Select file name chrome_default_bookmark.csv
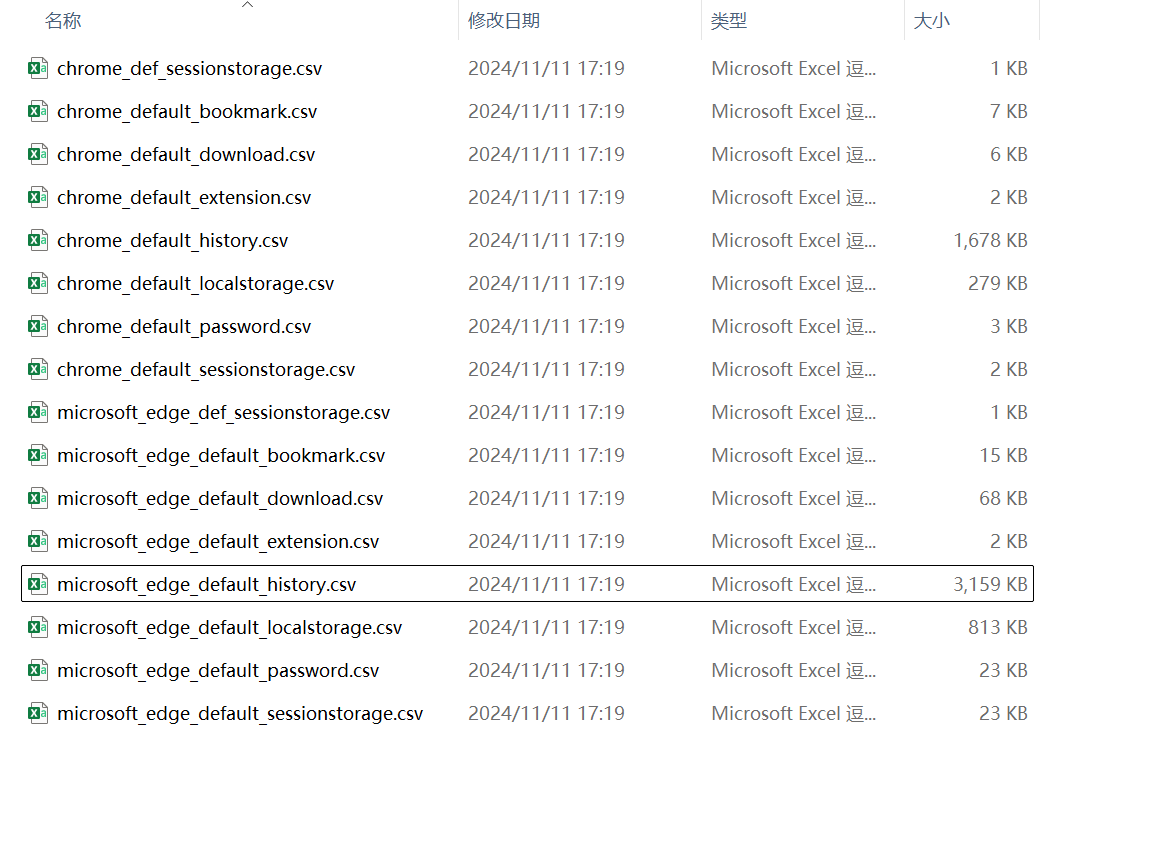Image resolution: width=1149 pixels, height=860 pixels. coord(187,112)
